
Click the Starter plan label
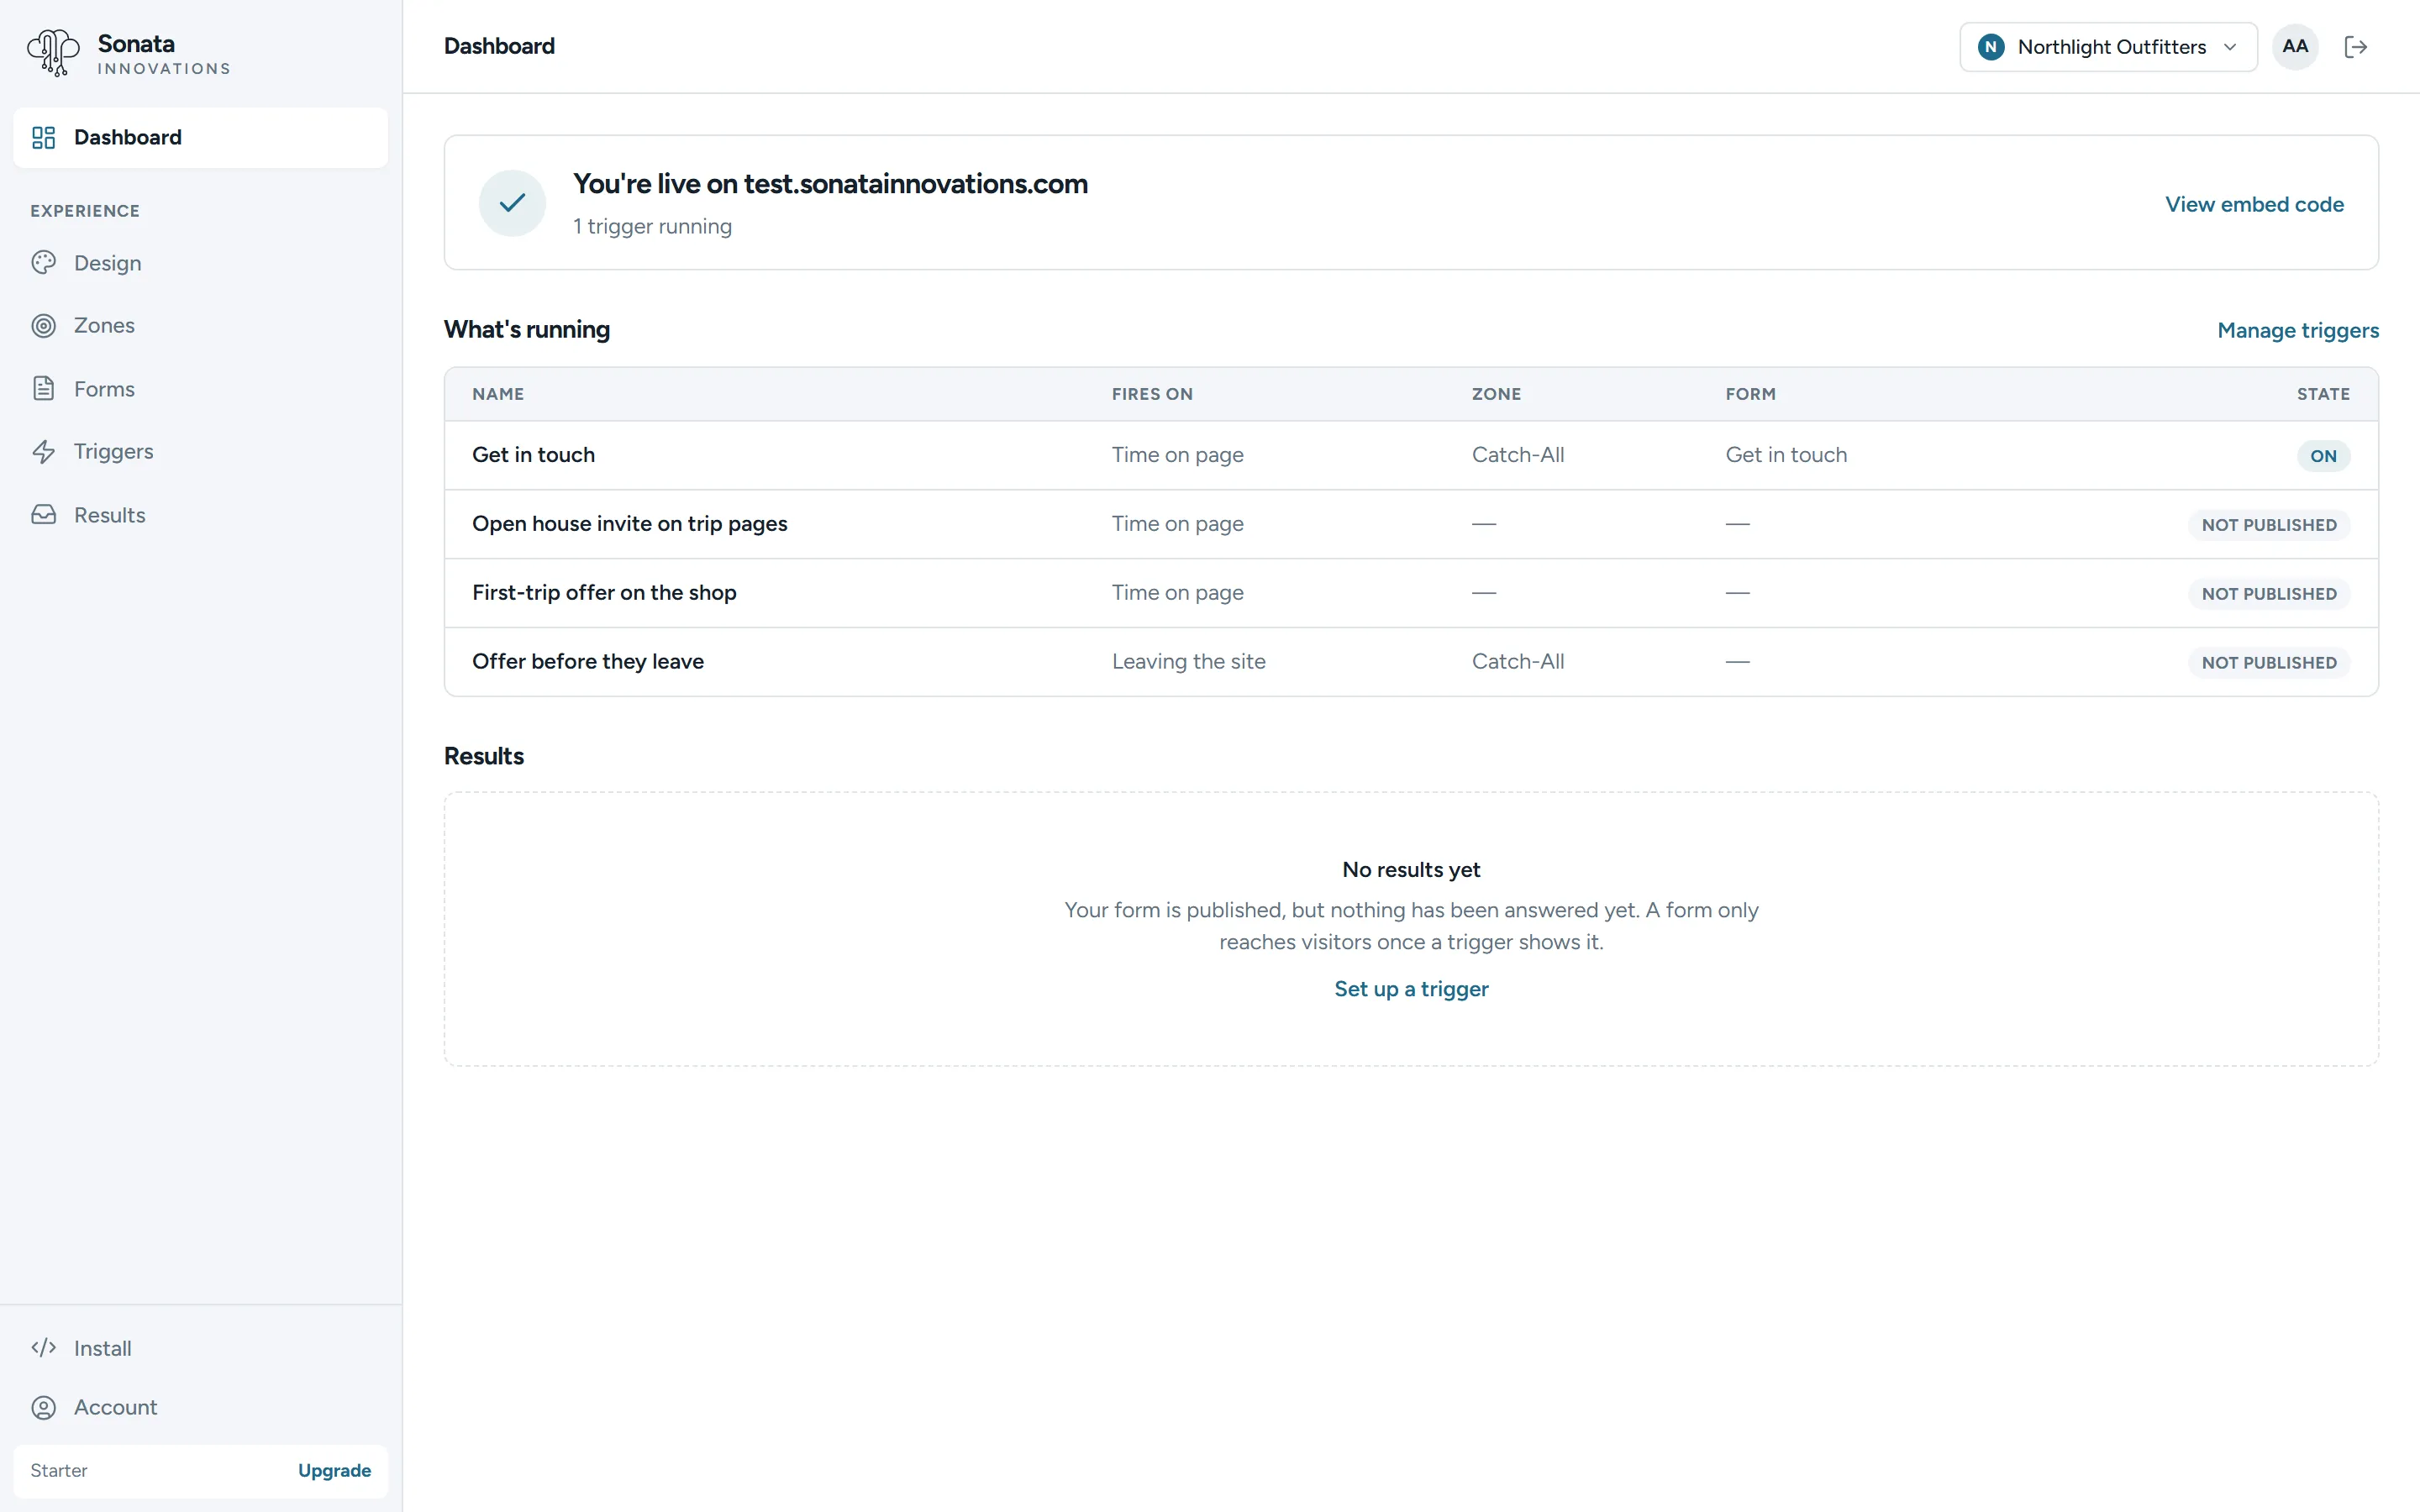click(x=59, y=1470)
